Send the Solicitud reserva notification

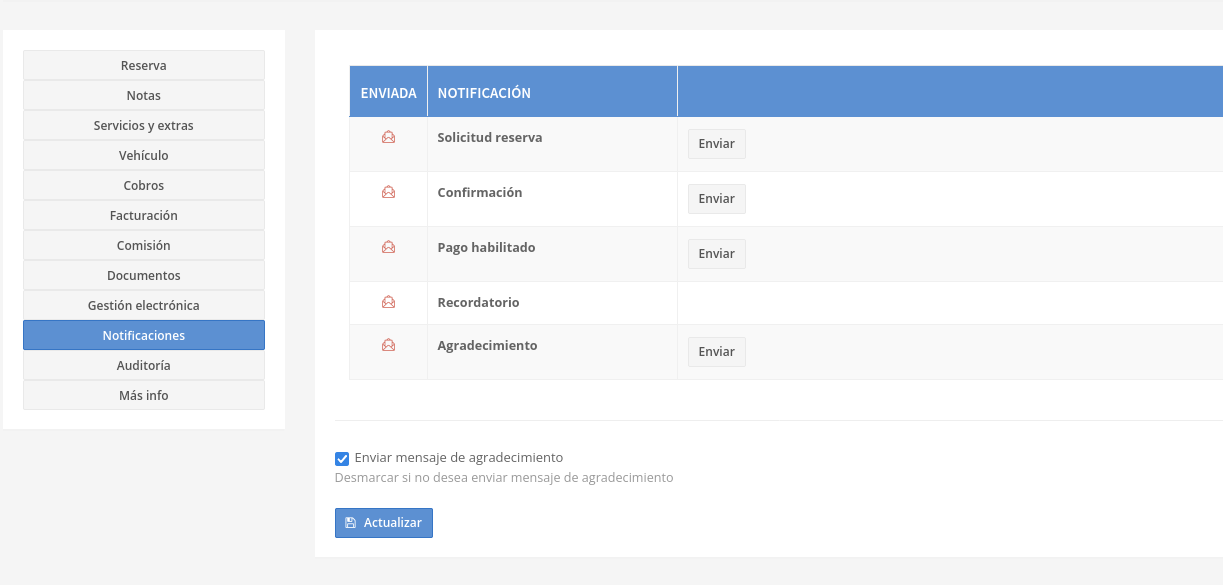point(717,144)
